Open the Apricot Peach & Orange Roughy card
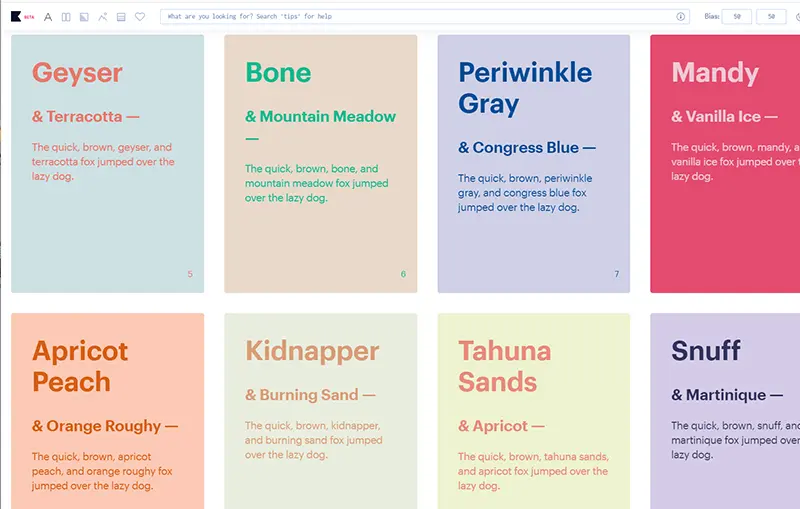Viewport: 800px width, 509px height. coord(108,410)
